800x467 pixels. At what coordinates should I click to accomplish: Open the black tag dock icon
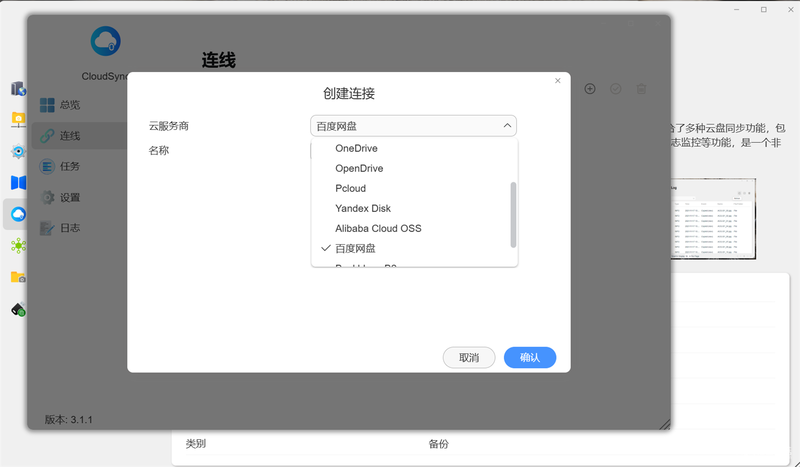18,309
